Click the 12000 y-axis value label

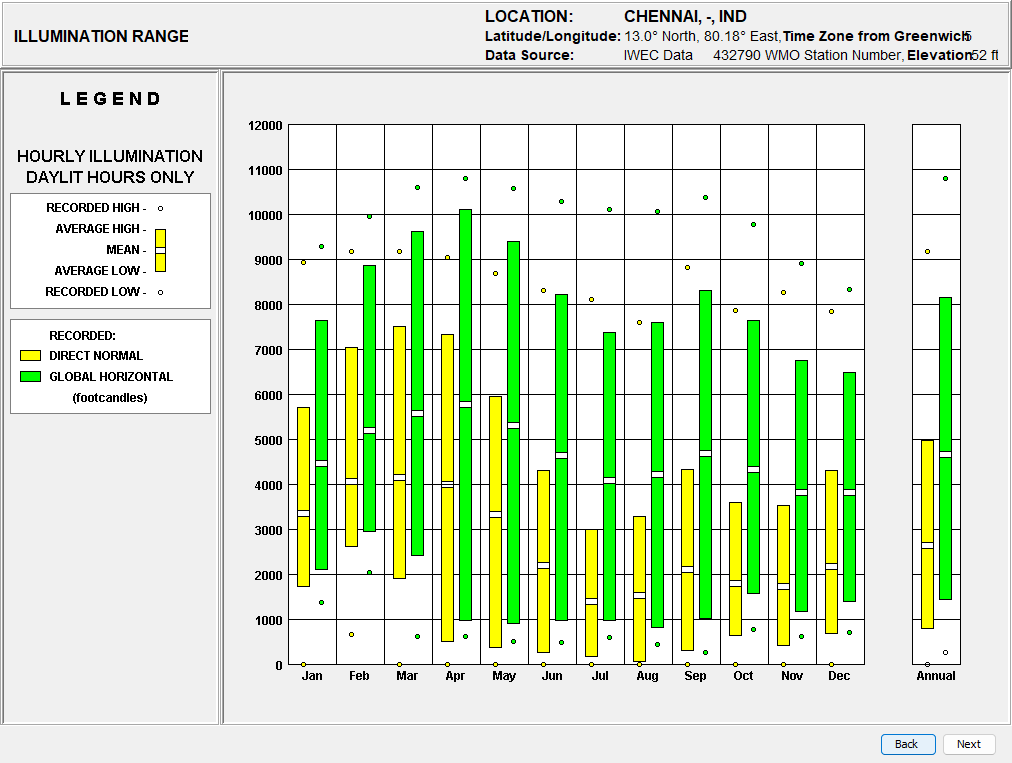tap(265, 126)
